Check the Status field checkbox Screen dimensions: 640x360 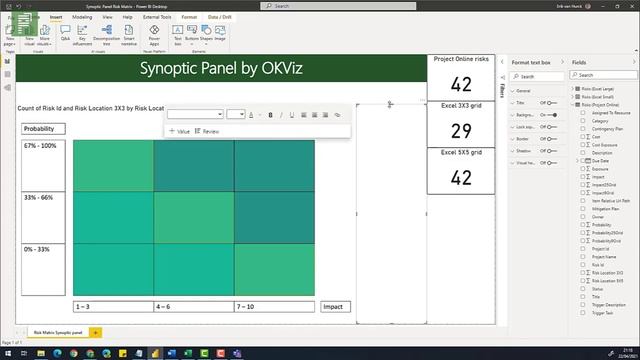pyautogui.click(x=583, y=289)
